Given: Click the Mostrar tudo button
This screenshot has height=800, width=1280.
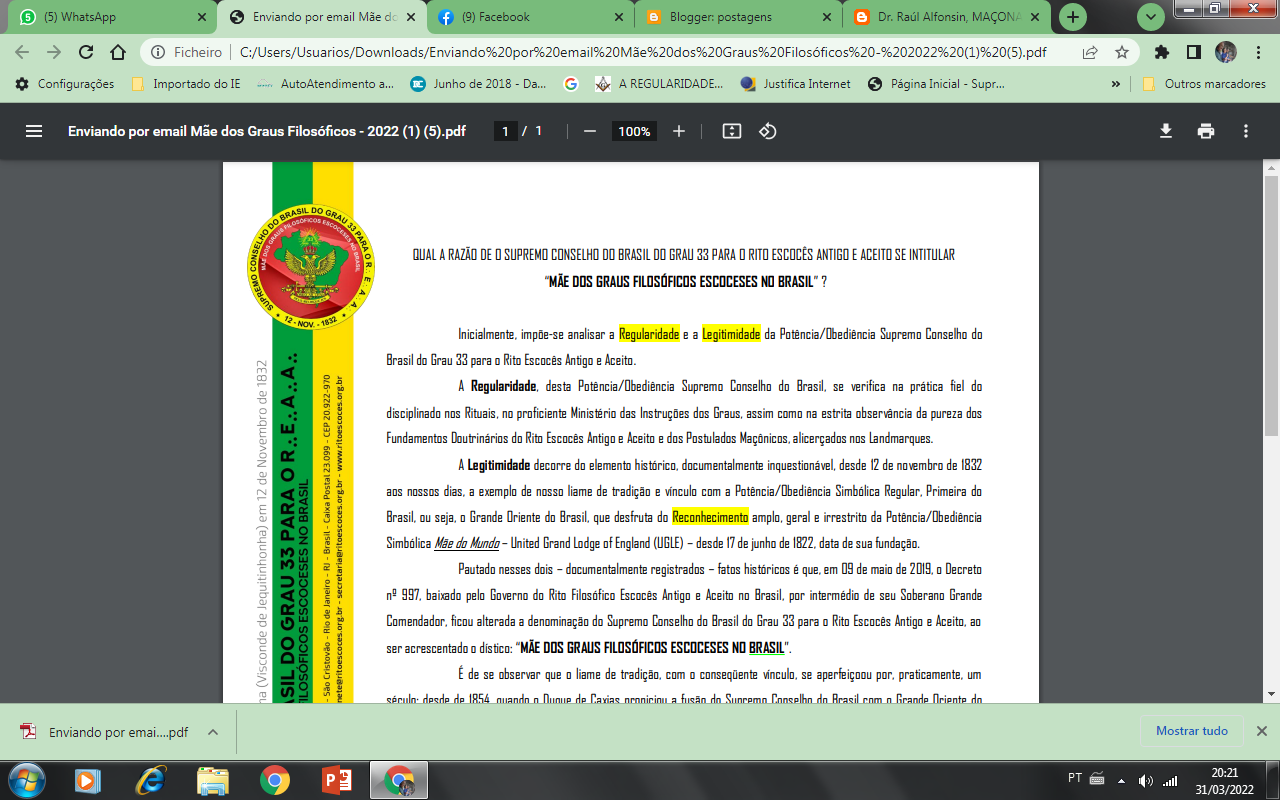Looking at the screenshot, I should point(1191,731).
